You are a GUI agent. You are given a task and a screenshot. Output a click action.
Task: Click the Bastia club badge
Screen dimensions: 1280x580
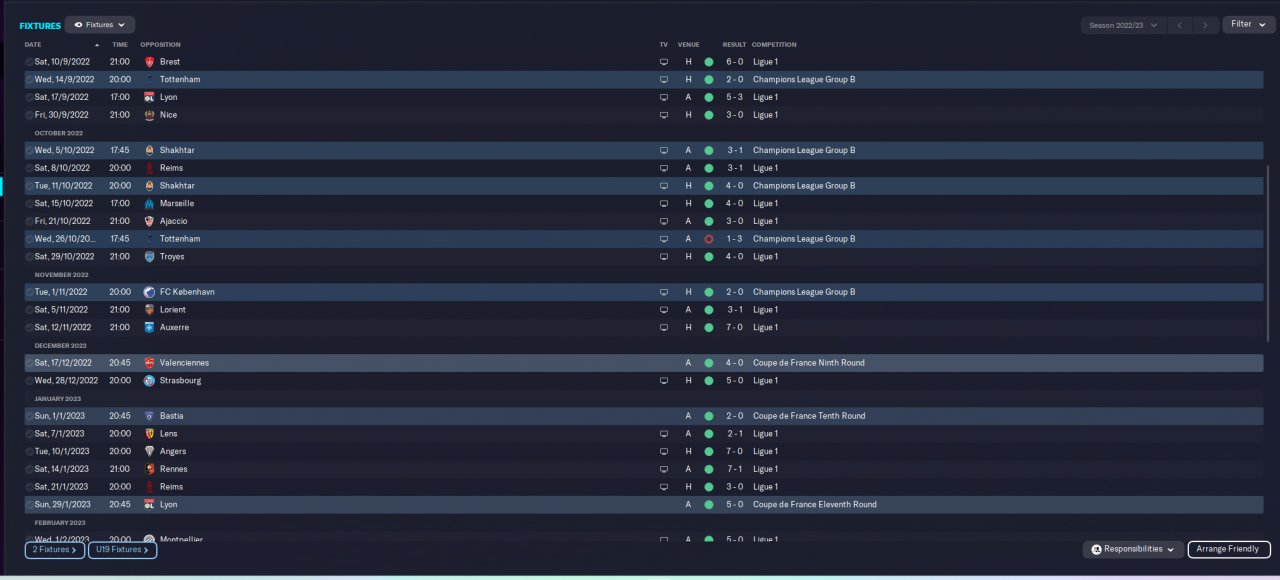coord(149,416)
